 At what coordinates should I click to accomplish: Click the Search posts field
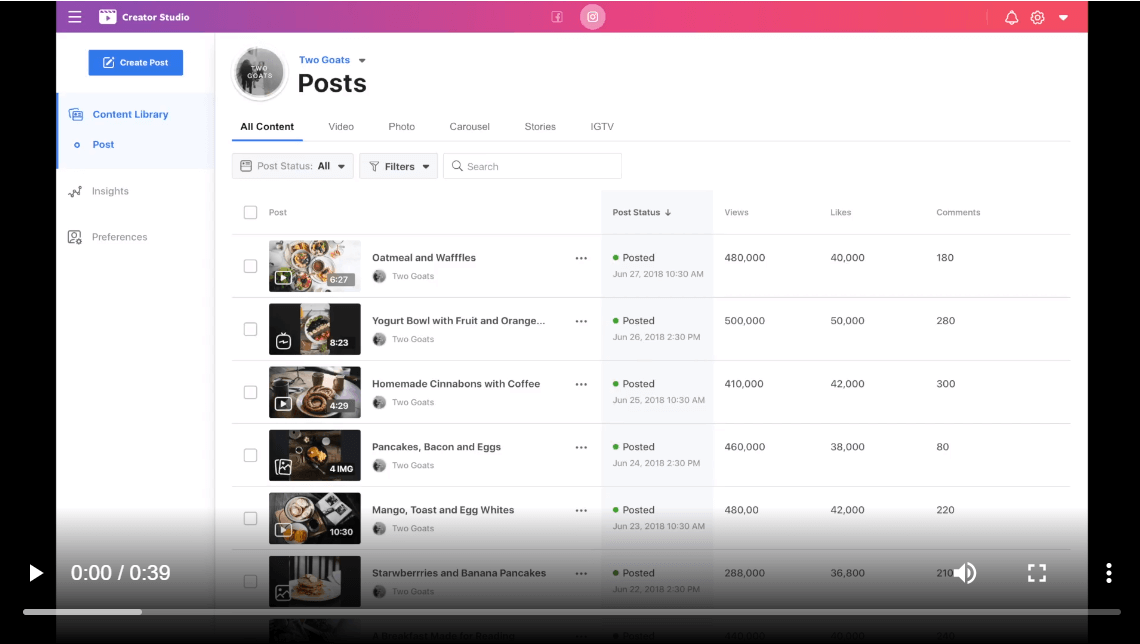coord(532,166)
